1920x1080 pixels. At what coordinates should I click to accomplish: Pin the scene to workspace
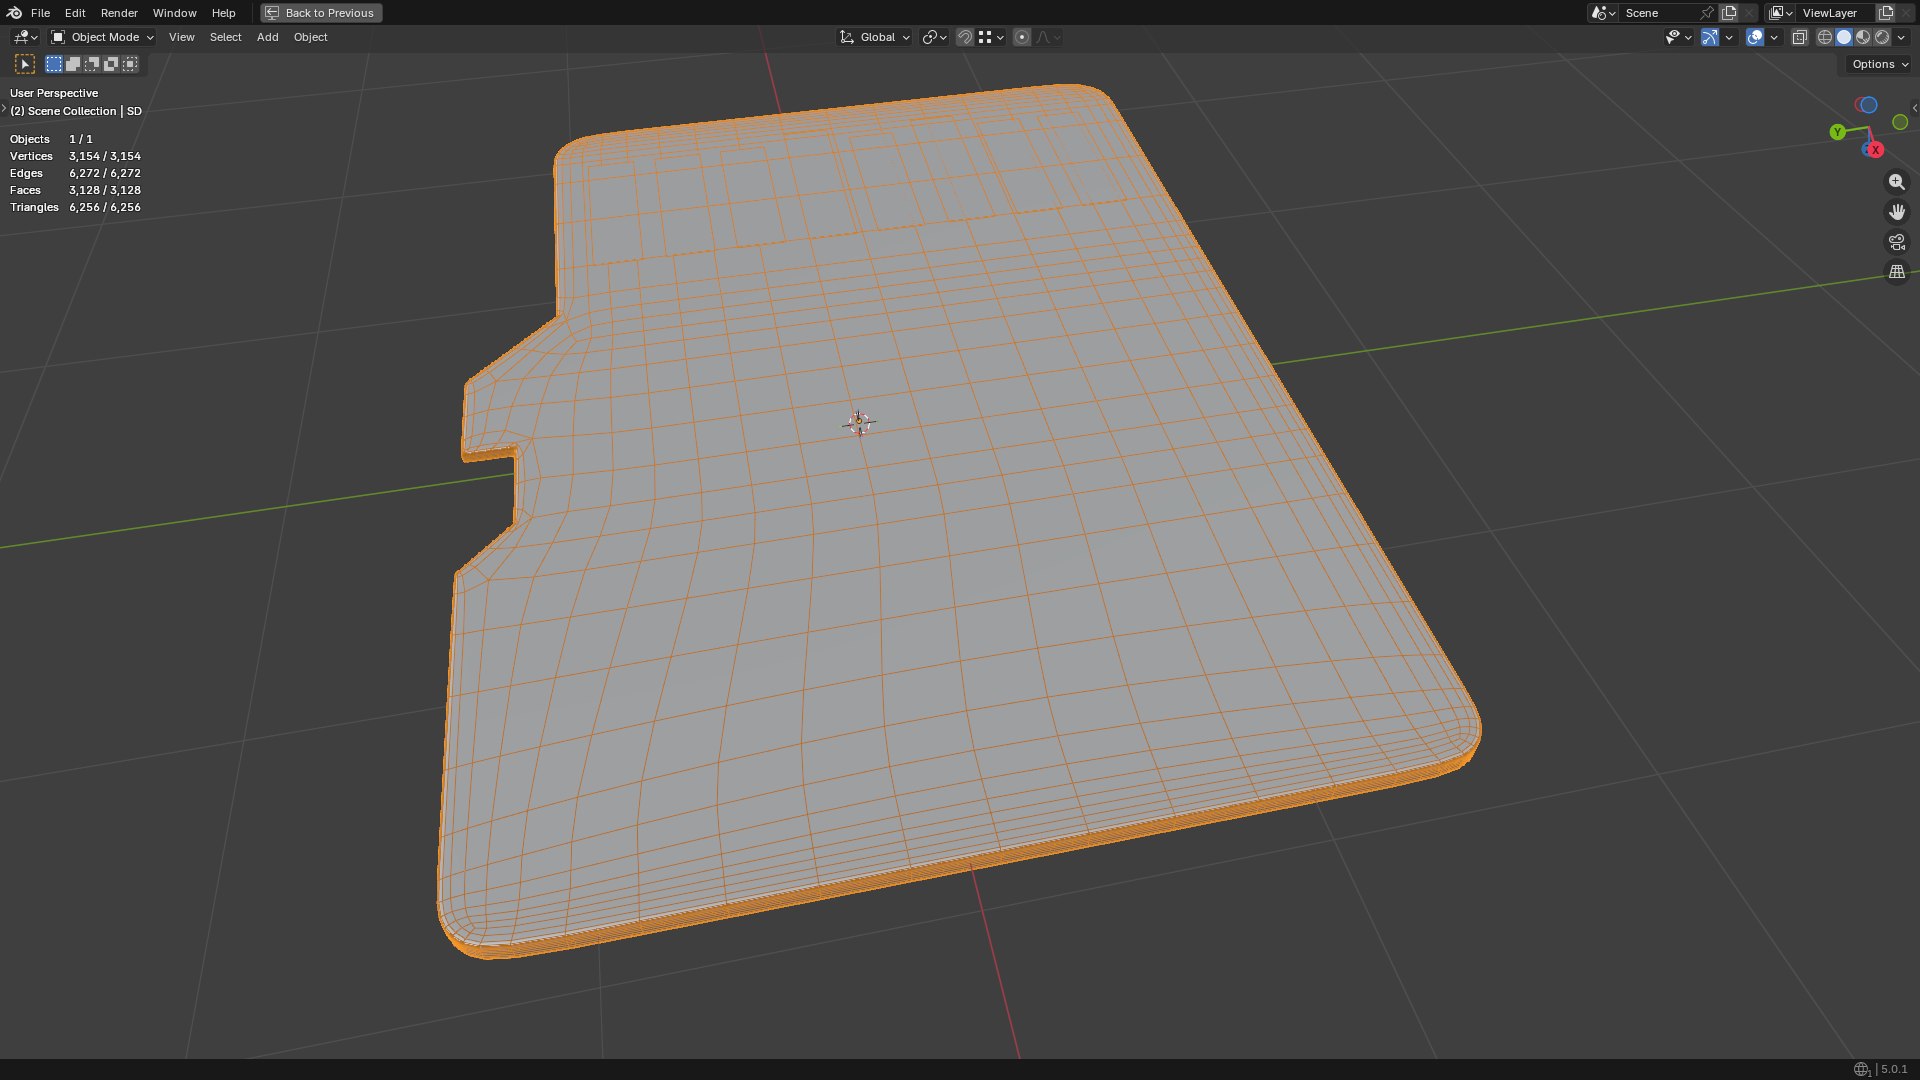pyautogui.click(x=1707, y=13)
